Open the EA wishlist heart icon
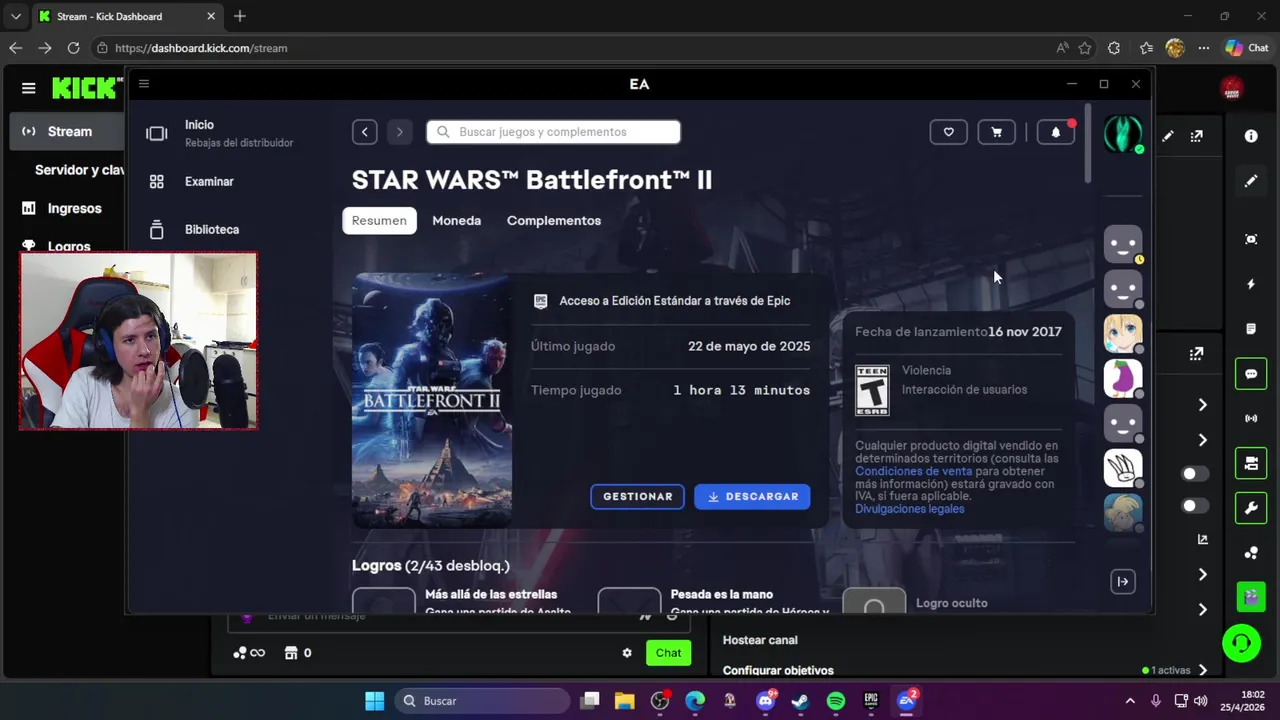Viewport: 1280px width, 720px height. pos(948,132)
